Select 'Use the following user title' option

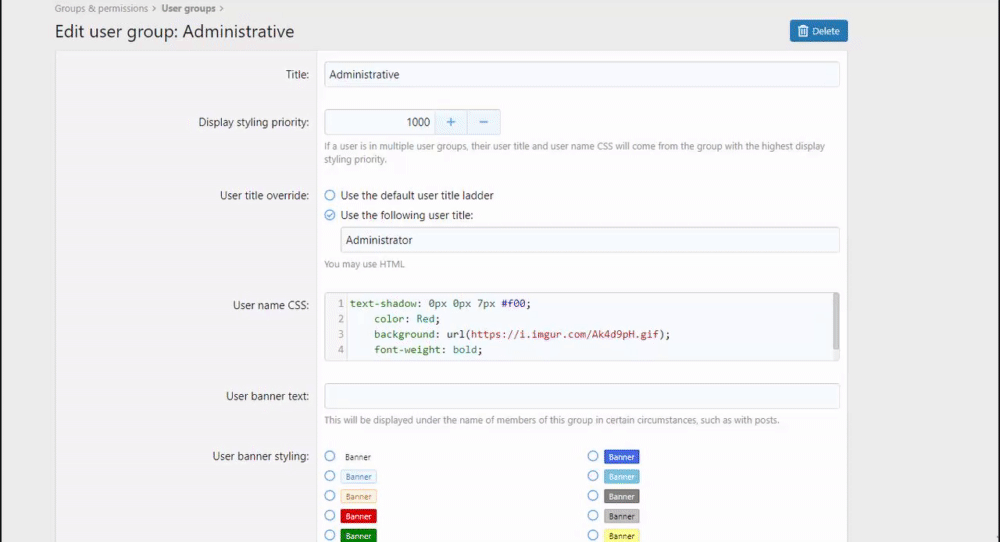tap(330, 215)
